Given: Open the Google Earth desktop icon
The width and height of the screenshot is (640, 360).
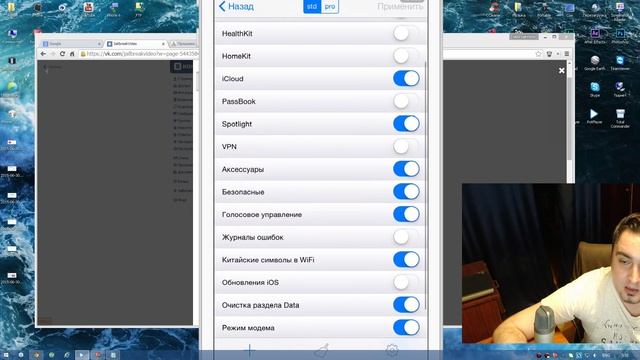Looking at the screenshot, I should pos(595,63).
